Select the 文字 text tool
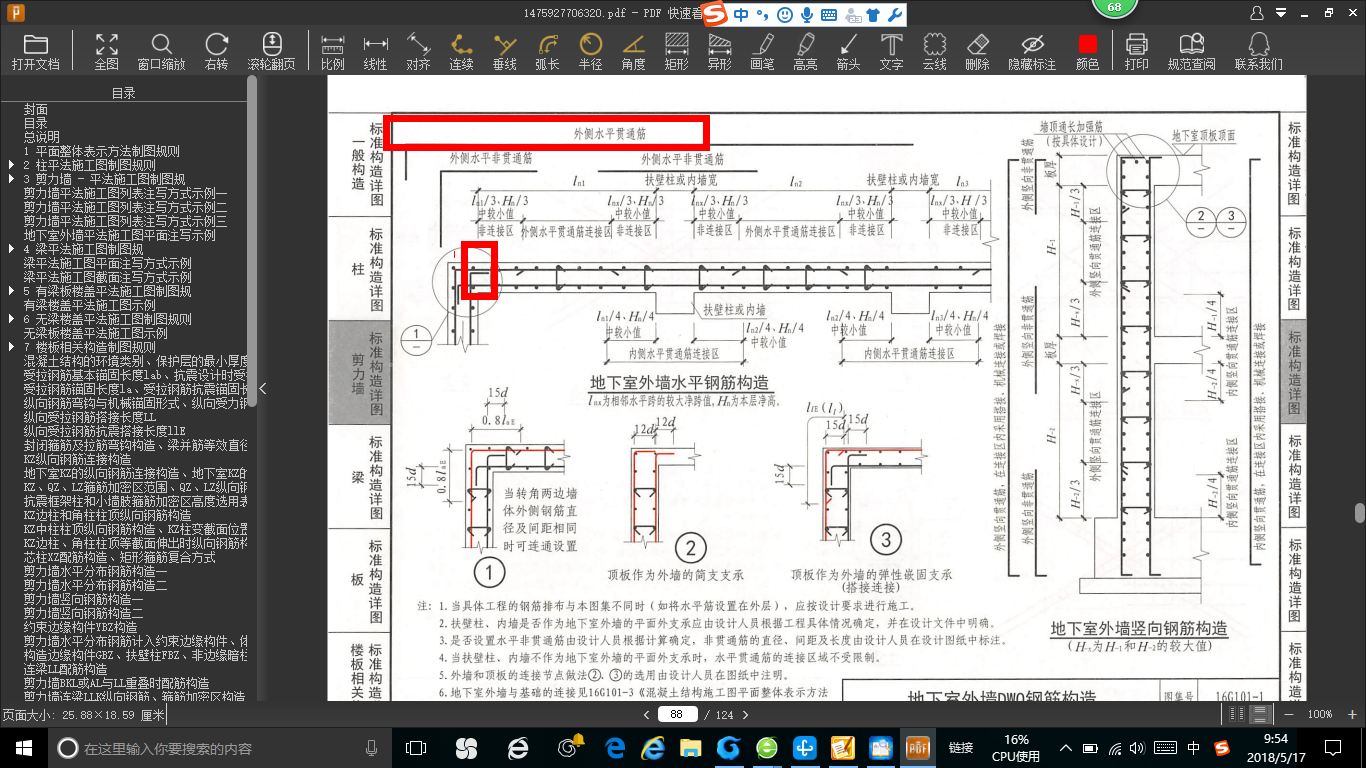The width and height of the screenshot is (1366, 768). click(891, 51)
